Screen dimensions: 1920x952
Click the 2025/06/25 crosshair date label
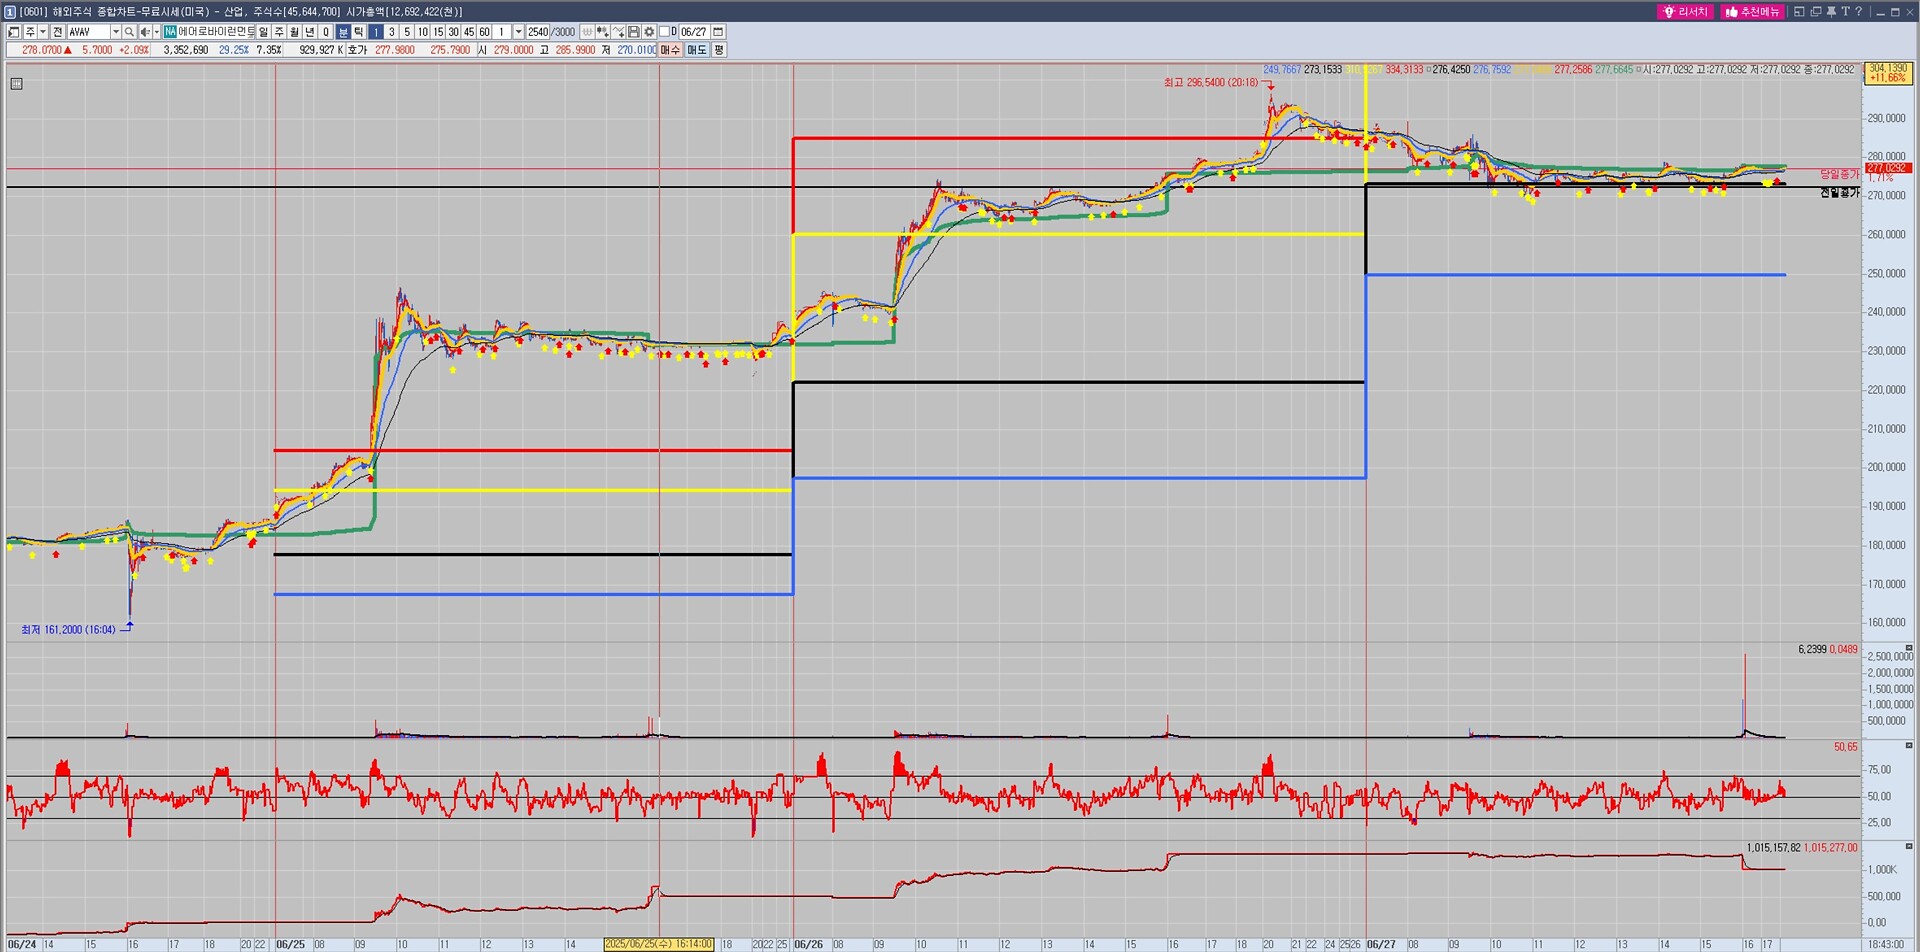tap(659, 944)
